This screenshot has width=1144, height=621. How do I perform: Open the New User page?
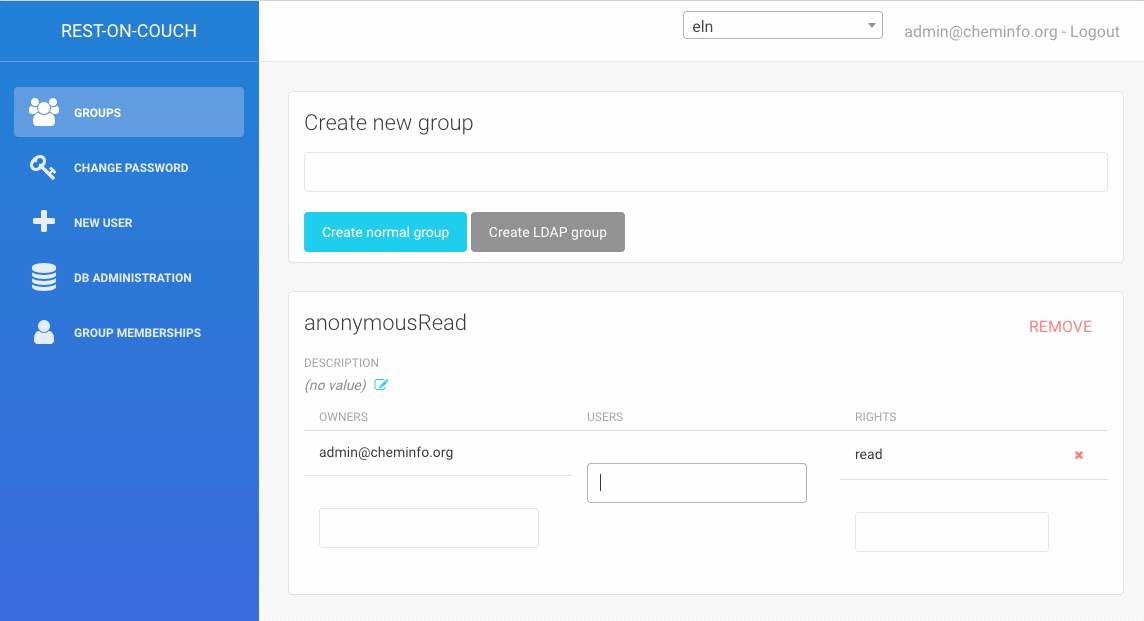point(129,223)
